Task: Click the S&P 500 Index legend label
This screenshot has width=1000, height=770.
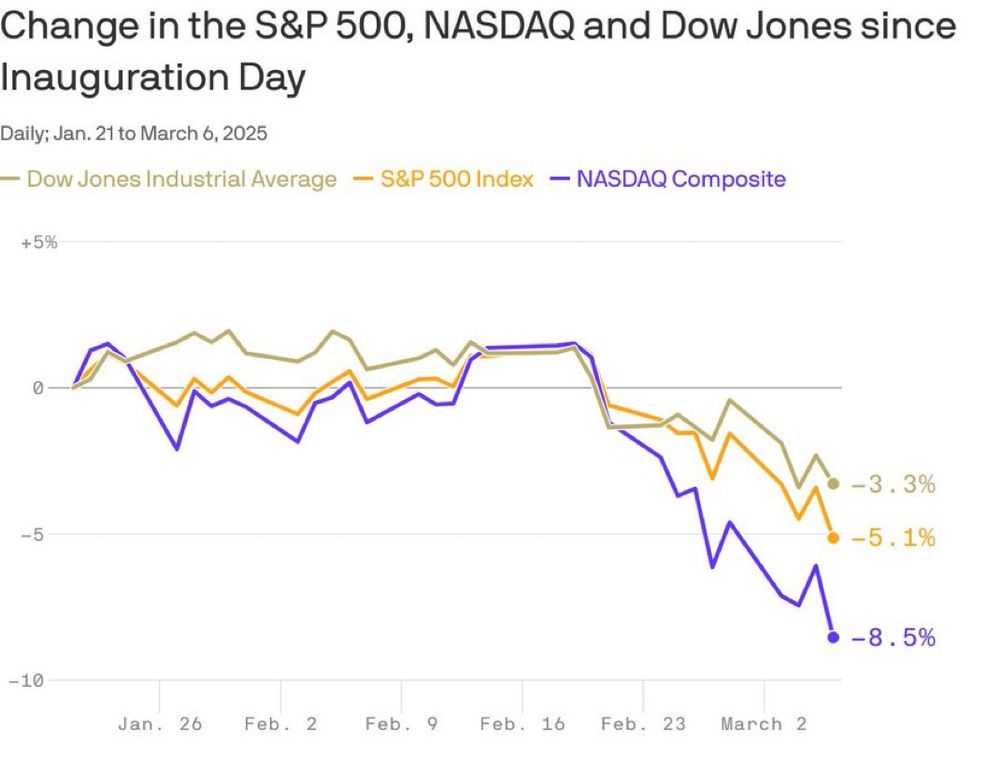Action: click(x=457, y=179)
